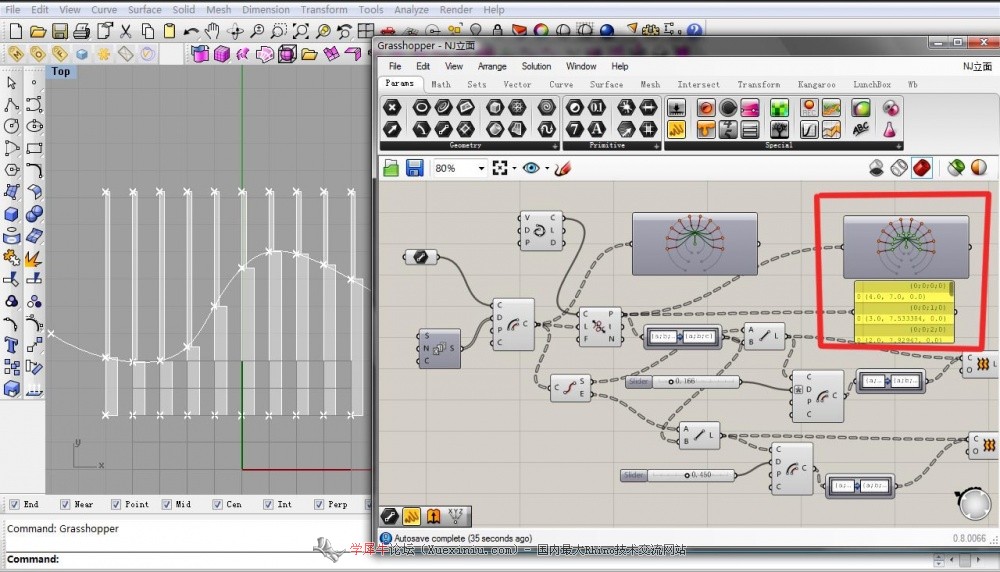
Task: Toggle the Near osnap checkbox
Action: (64, 504)
